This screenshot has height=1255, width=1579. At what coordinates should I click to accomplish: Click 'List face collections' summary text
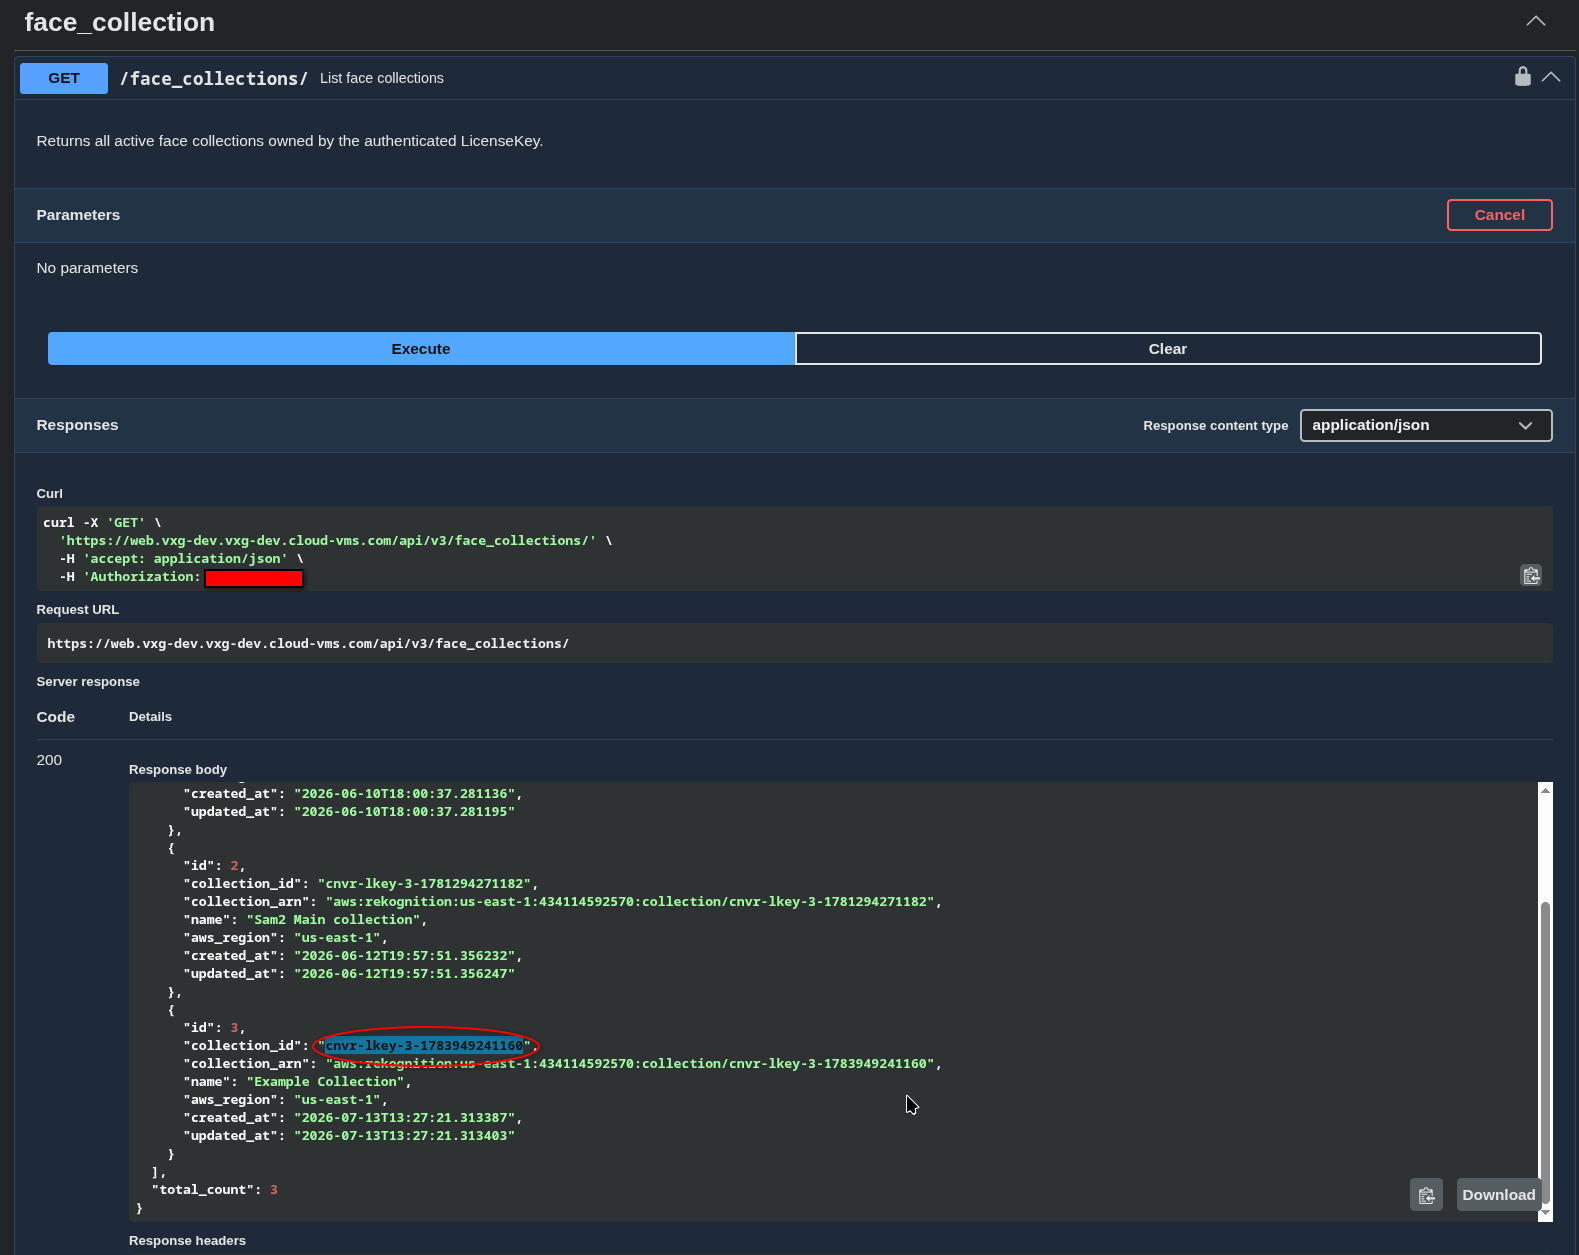[382, 78]
